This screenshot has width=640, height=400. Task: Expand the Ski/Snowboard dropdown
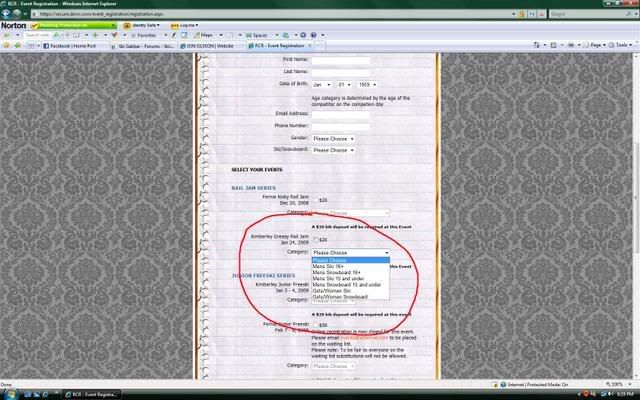tap(333, 150)
